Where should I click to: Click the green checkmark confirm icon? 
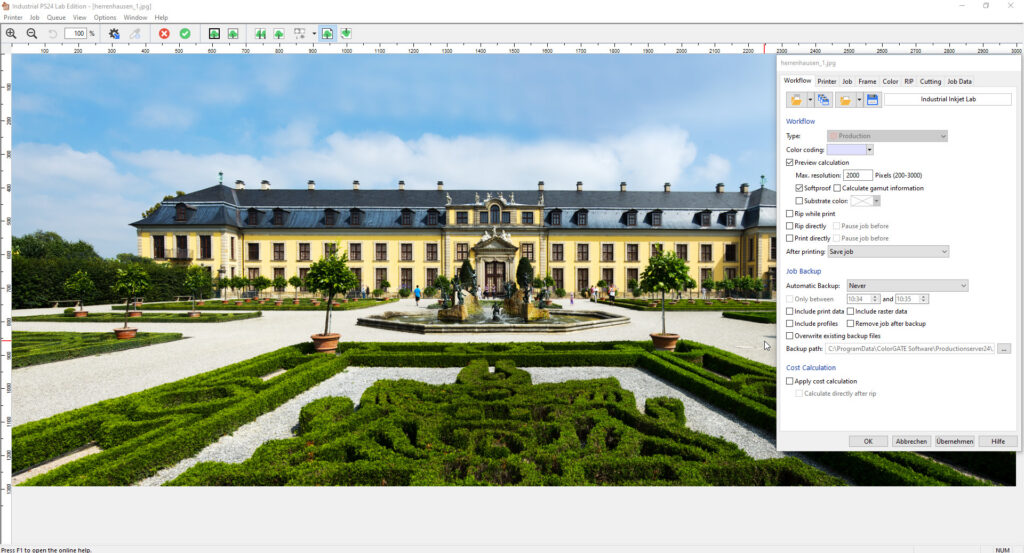[x=185, y=33]
